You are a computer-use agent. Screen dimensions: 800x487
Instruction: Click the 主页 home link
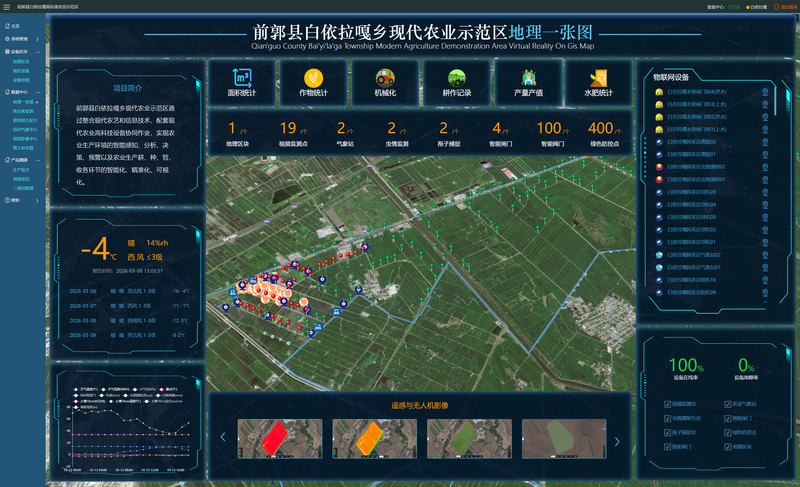15,26
